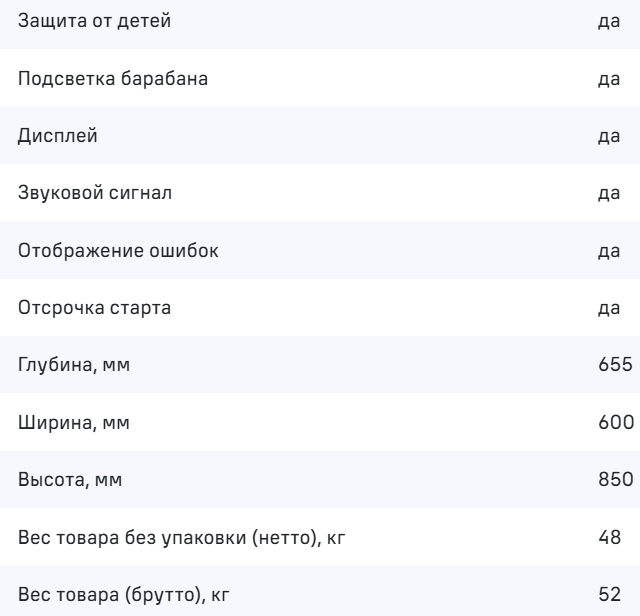Click the "Защита от детей" label
Image resolution: width=640 pixels, height=616 pixels.
click(87, 21)
